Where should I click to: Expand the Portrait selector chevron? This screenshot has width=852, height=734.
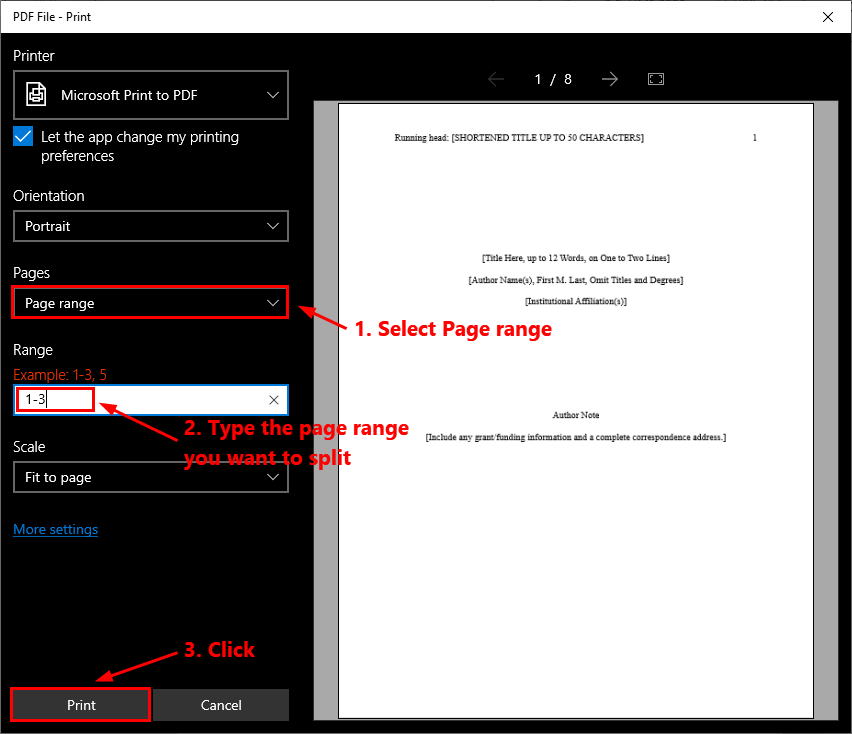coord(272,226)
